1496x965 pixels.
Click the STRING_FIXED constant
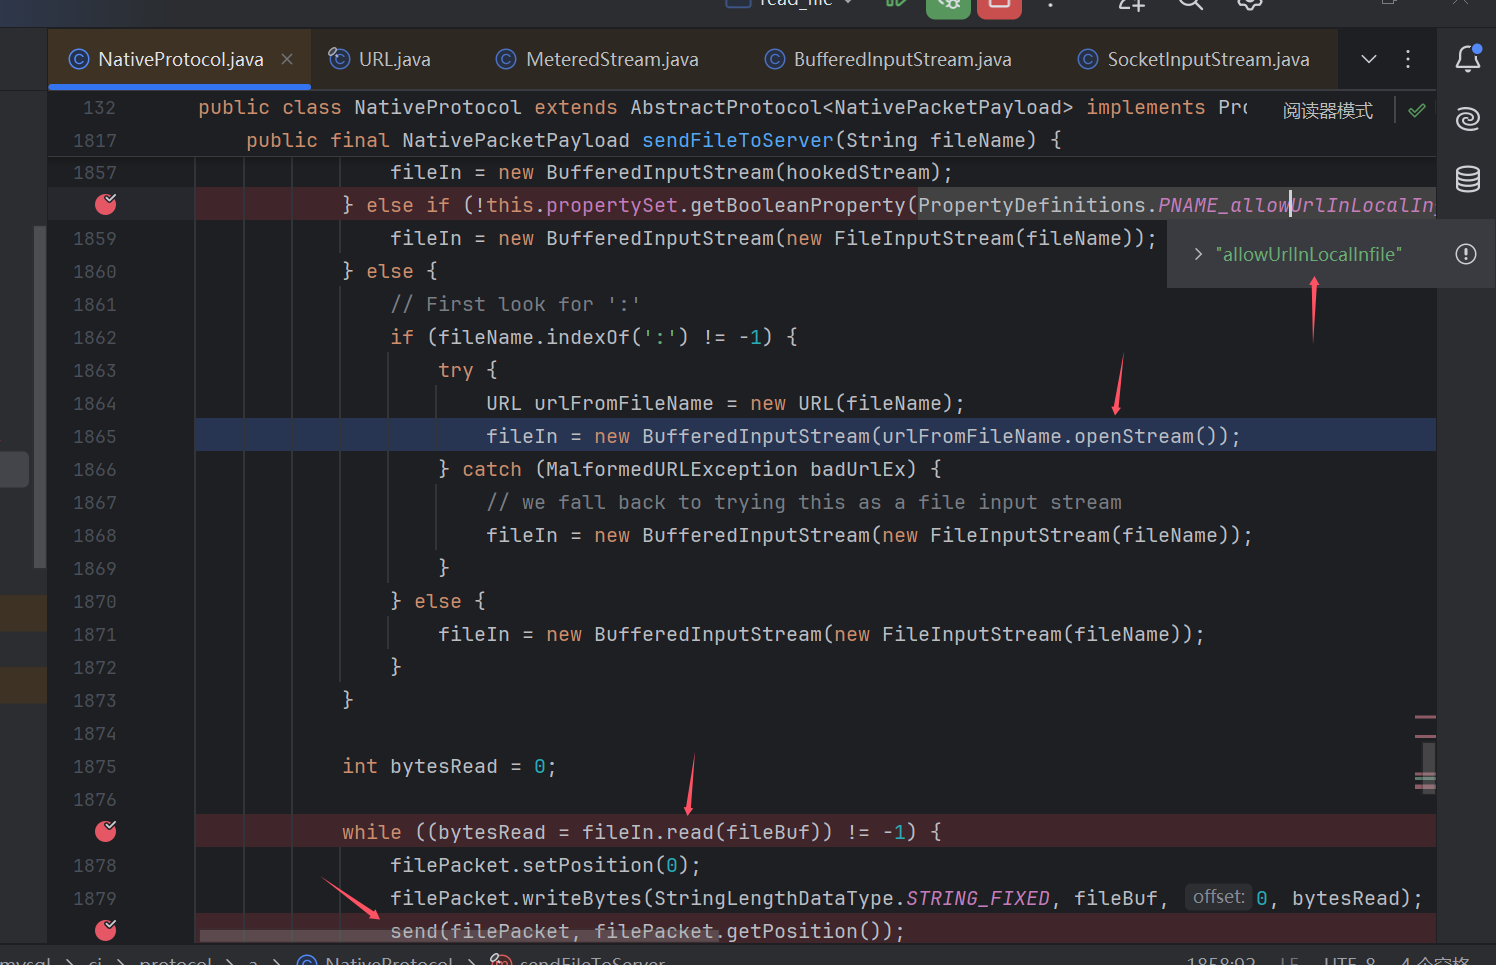click(978, 898)
